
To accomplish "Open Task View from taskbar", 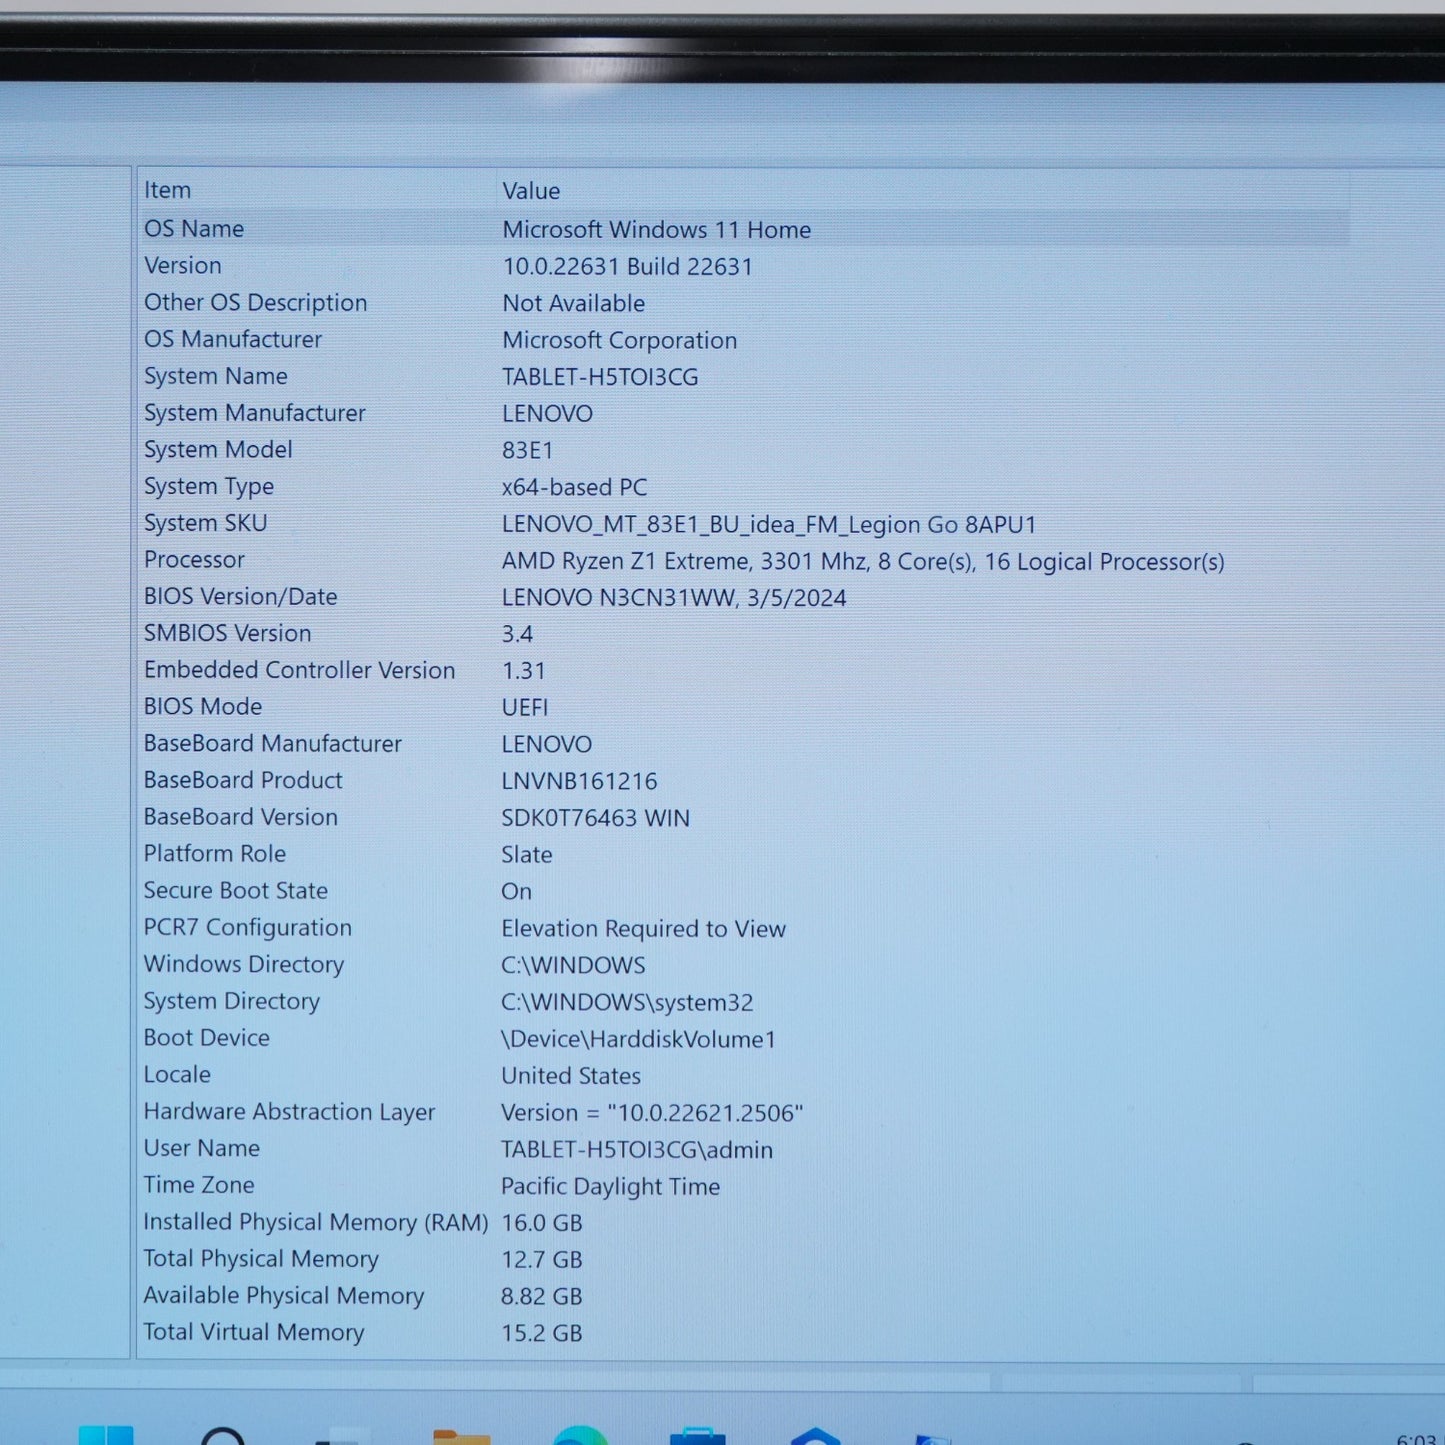I will (x=341, y=1438).
